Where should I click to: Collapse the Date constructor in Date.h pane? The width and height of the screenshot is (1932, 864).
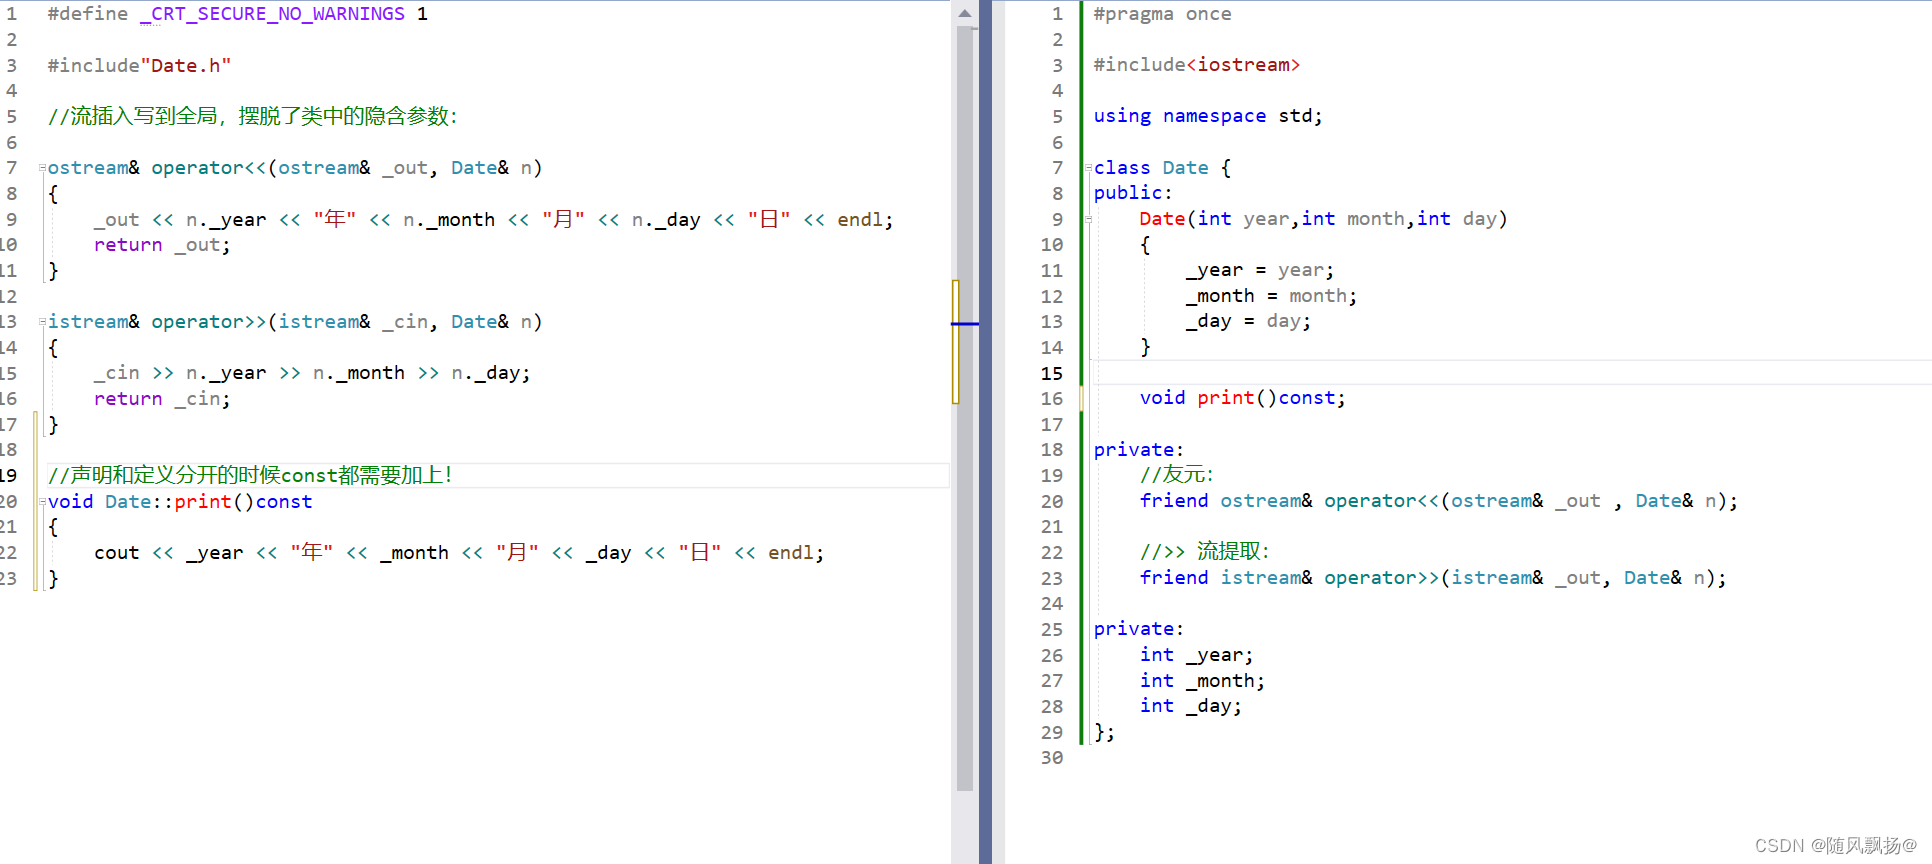coord(1088,219)
